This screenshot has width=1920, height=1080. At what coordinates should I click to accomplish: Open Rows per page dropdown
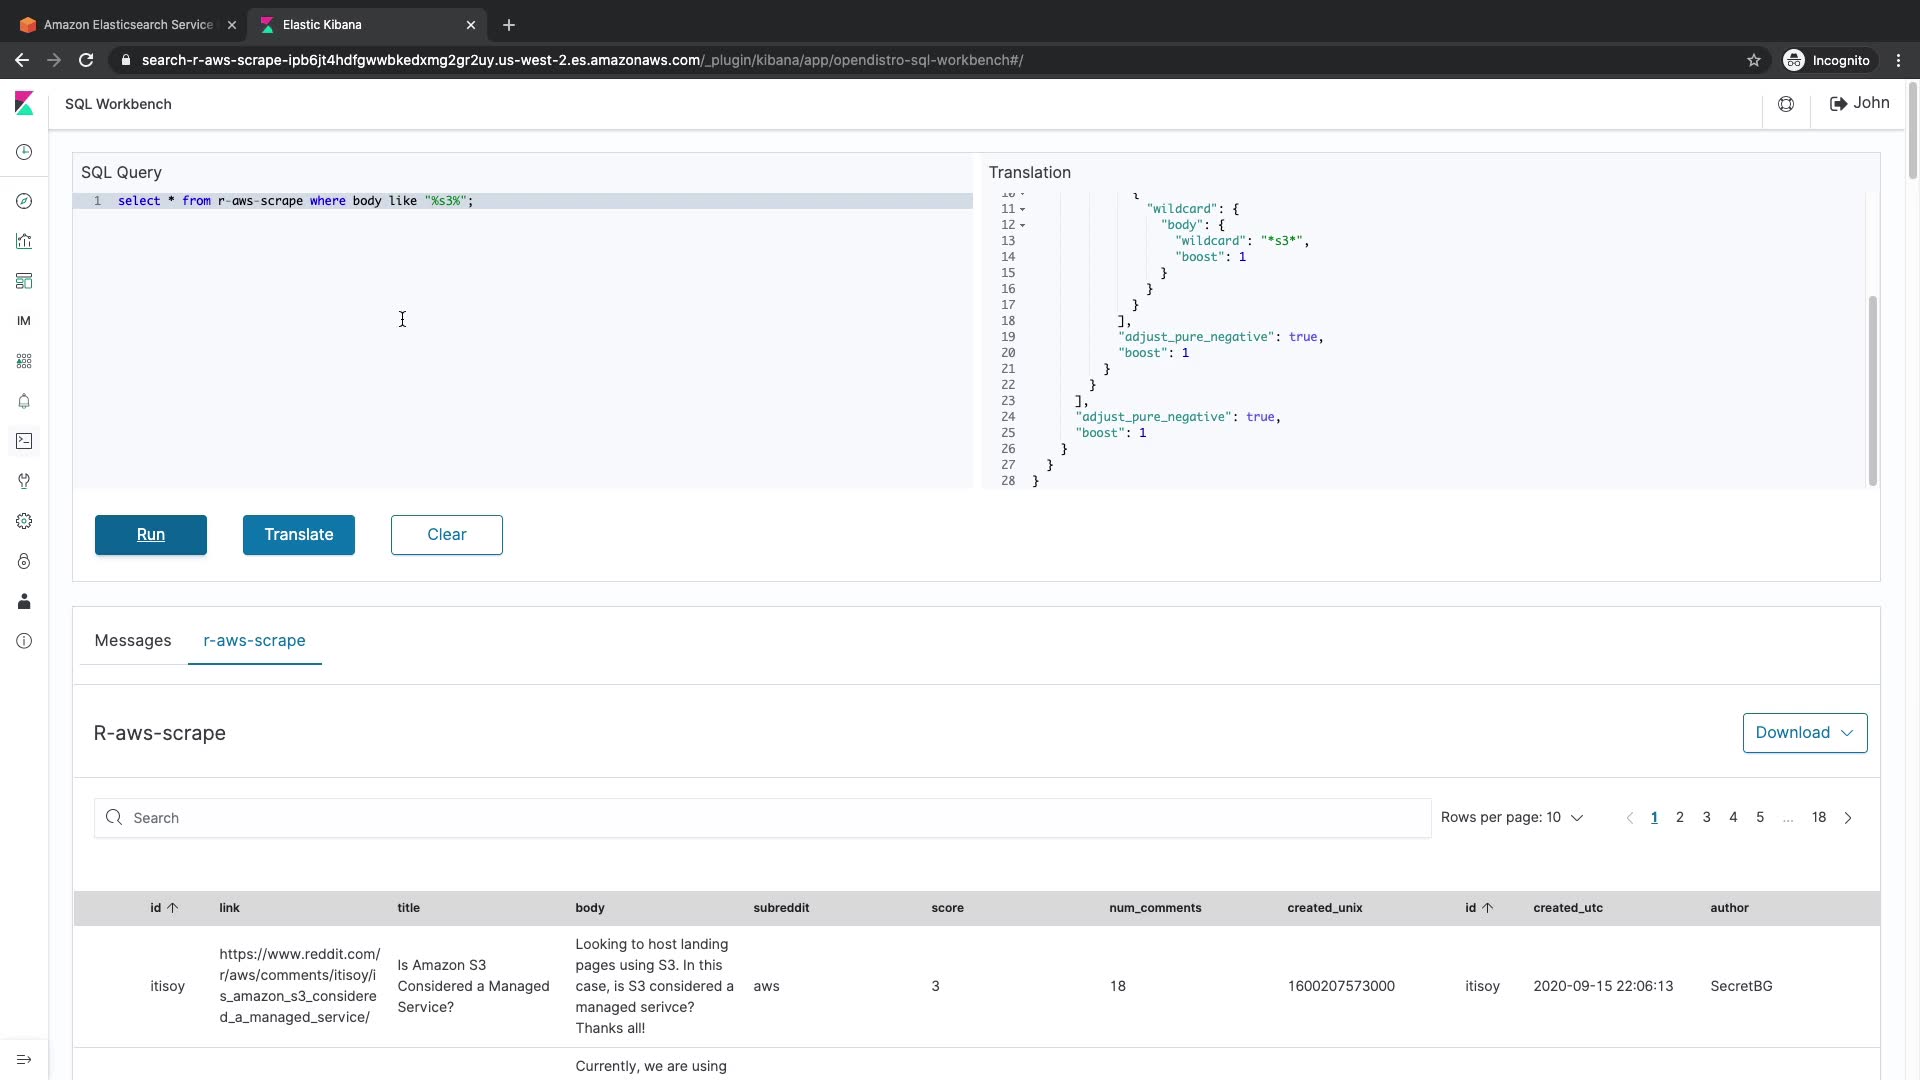coord(1511,817)
